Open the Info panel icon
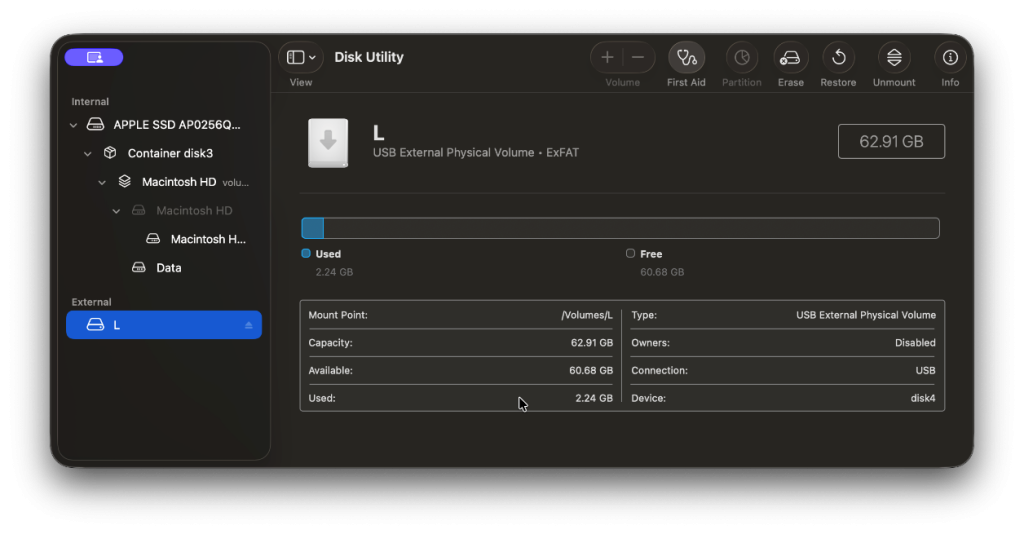This screenshot has height=534, width=1024. tap(950, 58)
